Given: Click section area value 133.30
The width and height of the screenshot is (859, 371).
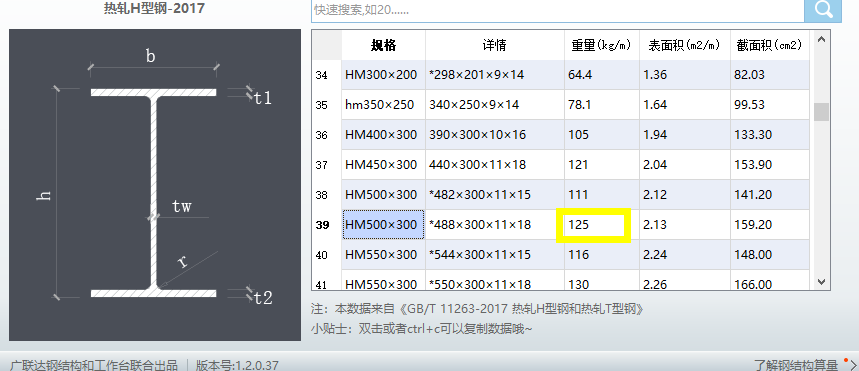Looking at the screenshot, I should click(x=770, y=135).
